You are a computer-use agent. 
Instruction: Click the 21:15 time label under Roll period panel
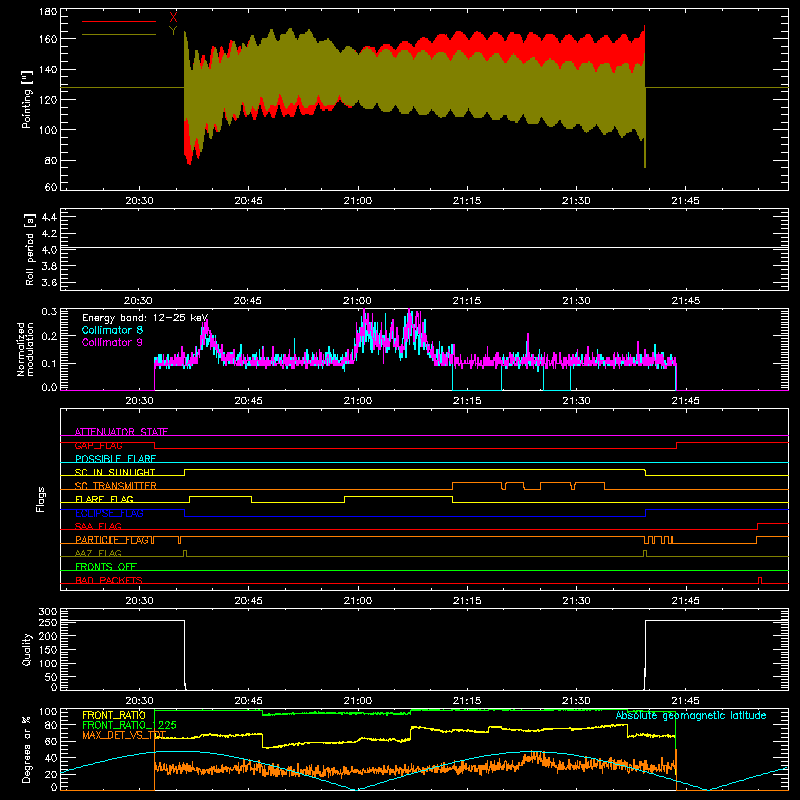pos(467,301)
